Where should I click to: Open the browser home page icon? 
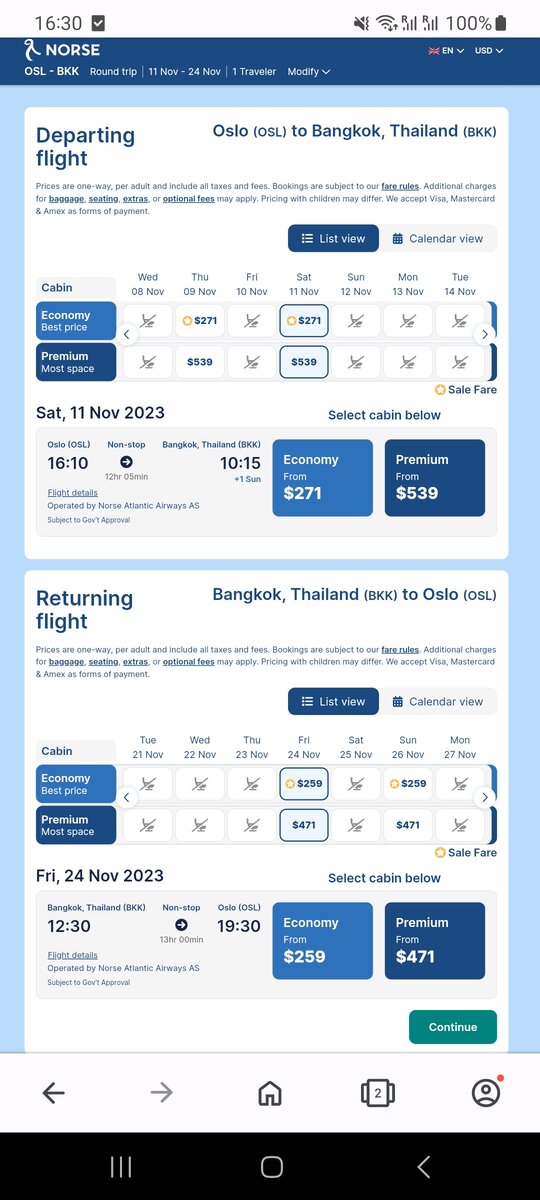point(270,1093)
